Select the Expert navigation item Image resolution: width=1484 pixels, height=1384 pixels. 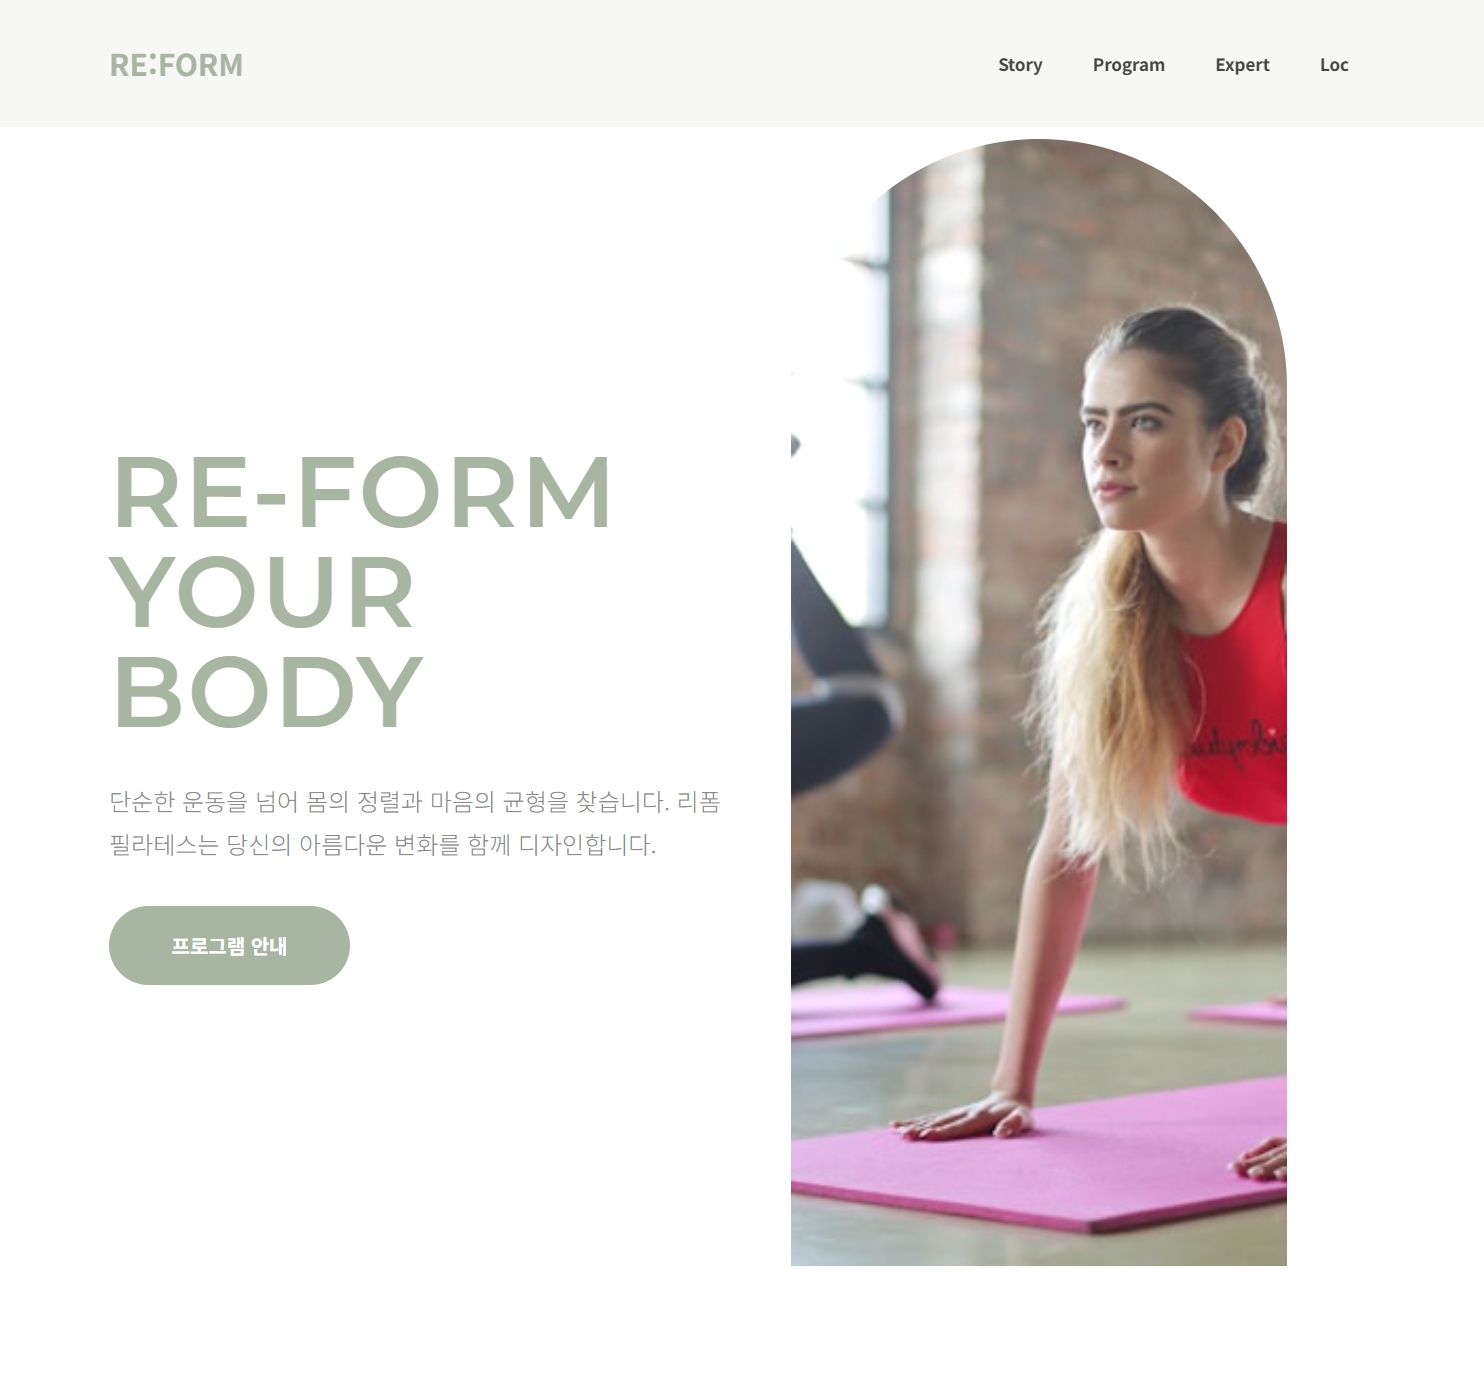(x=1242, y=65)
